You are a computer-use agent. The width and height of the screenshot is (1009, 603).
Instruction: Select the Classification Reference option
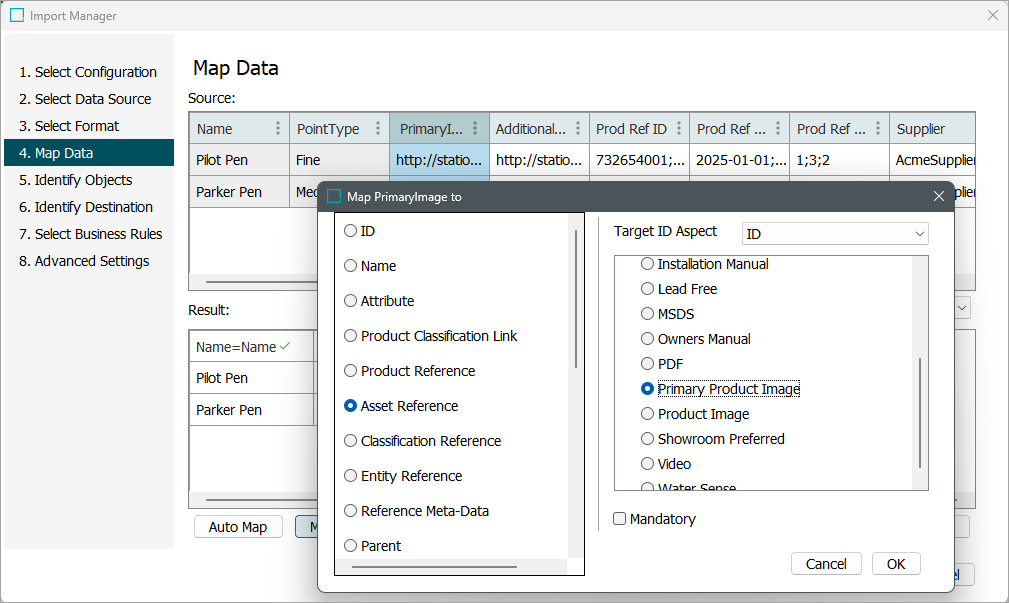[x=351, y=441]
